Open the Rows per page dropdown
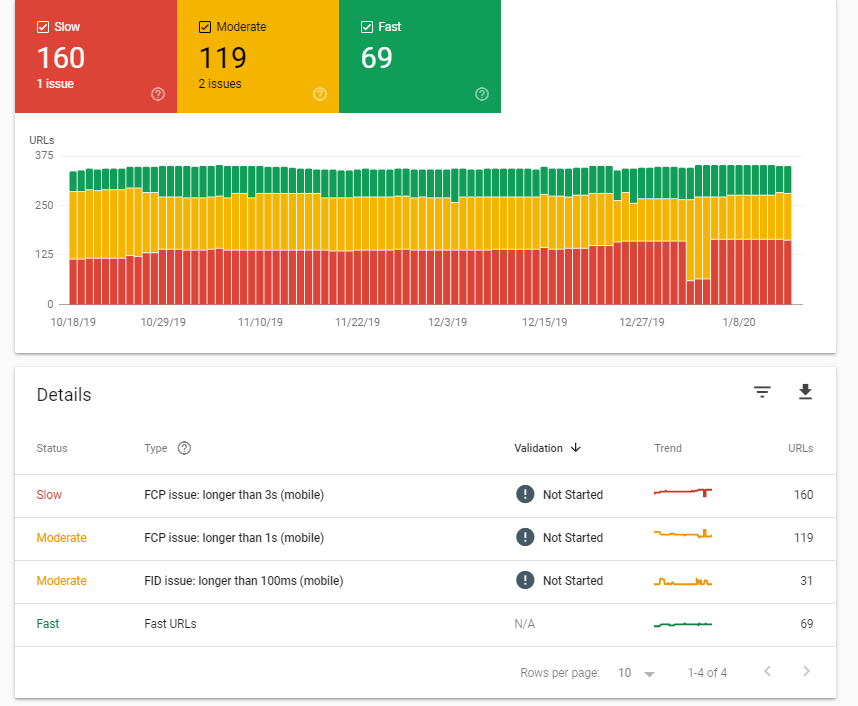Viewport: 858px width, 706px height. pos(636,673)
